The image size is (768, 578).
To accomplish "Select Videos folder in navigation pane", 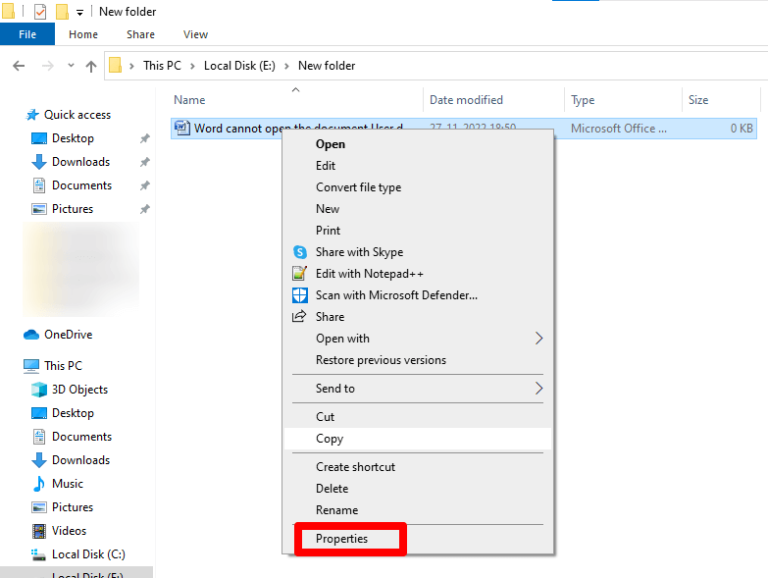I will point(69,531).
